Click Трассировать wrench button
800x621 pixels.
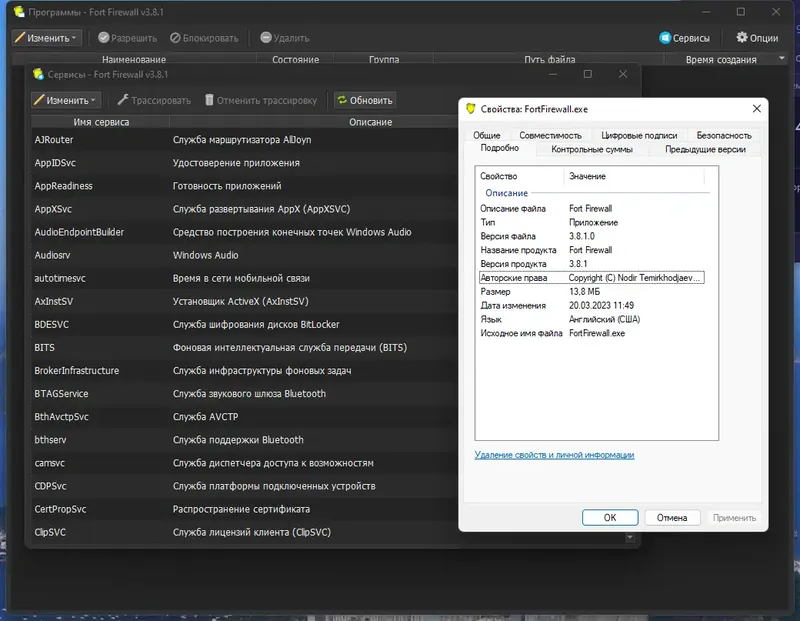tap(154, 100)
